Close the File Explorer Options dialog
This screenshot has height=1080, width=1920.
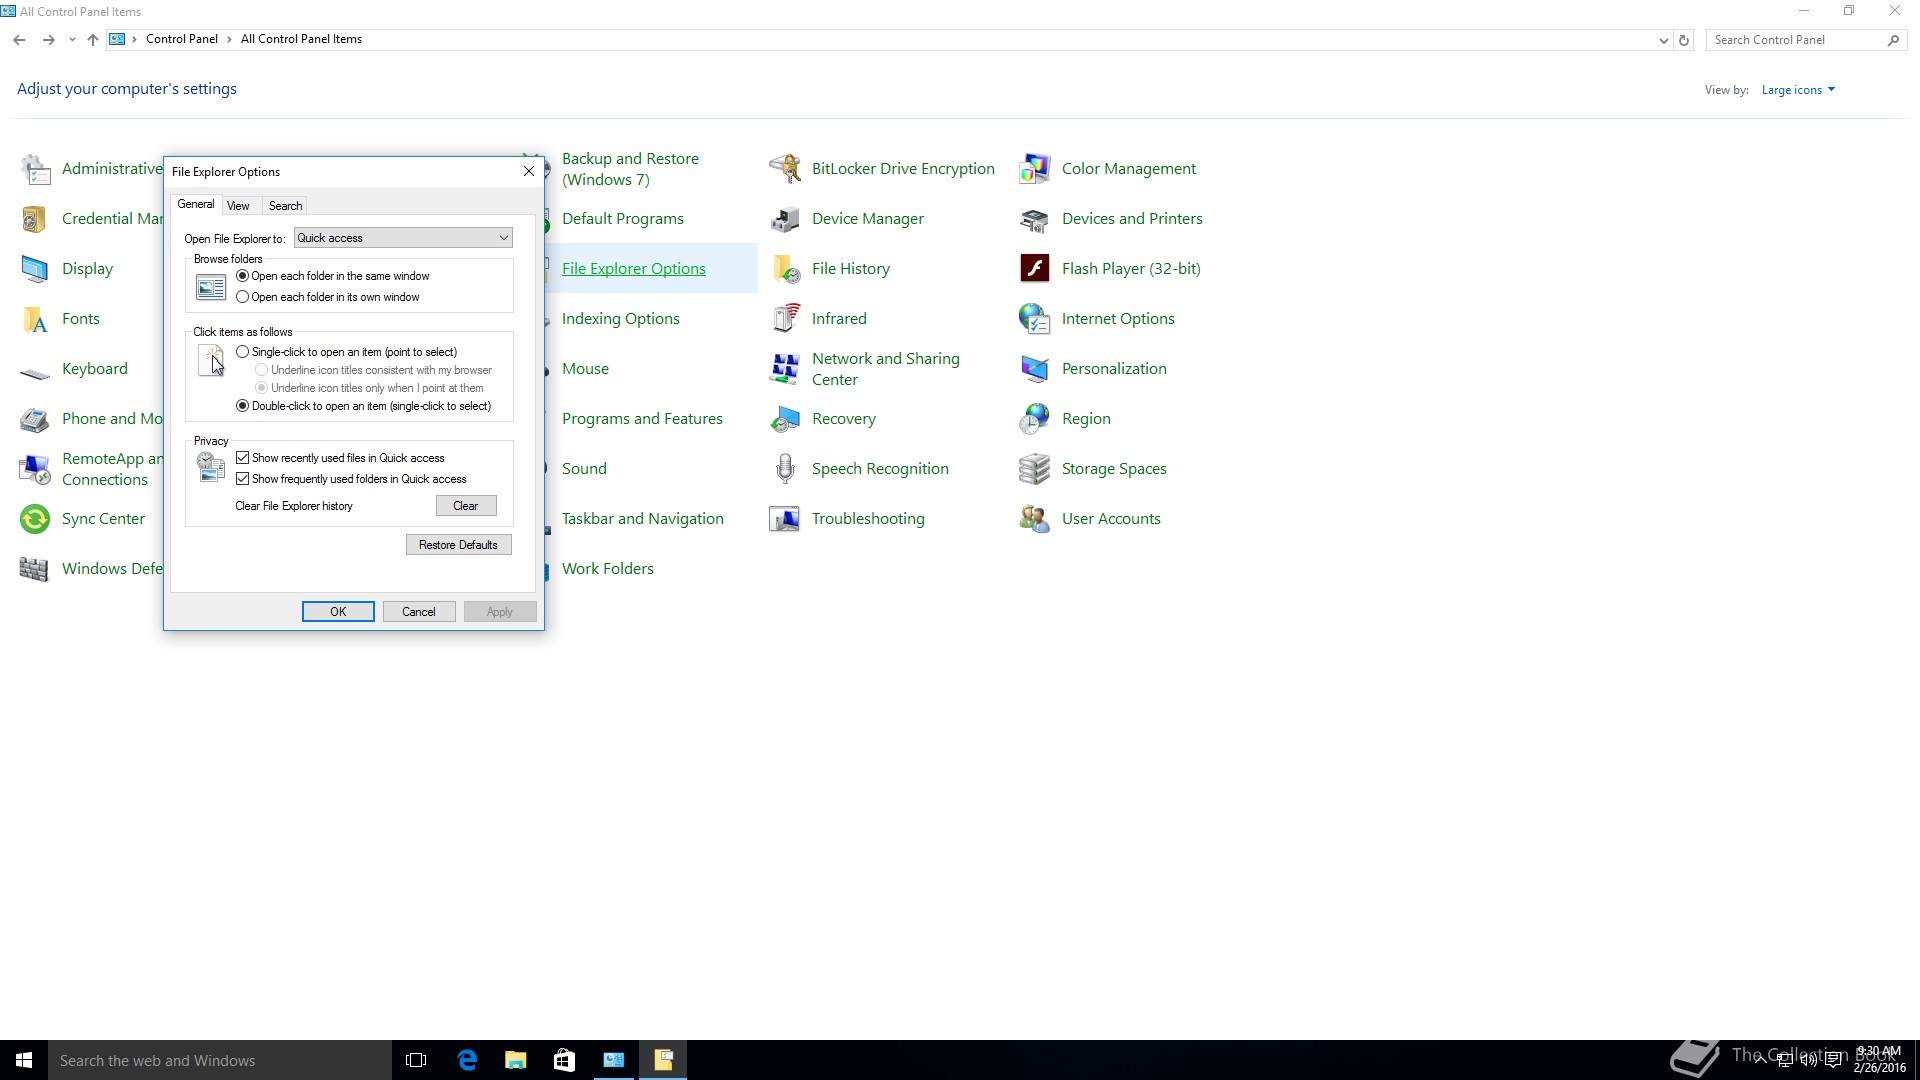tap(529, 171)
